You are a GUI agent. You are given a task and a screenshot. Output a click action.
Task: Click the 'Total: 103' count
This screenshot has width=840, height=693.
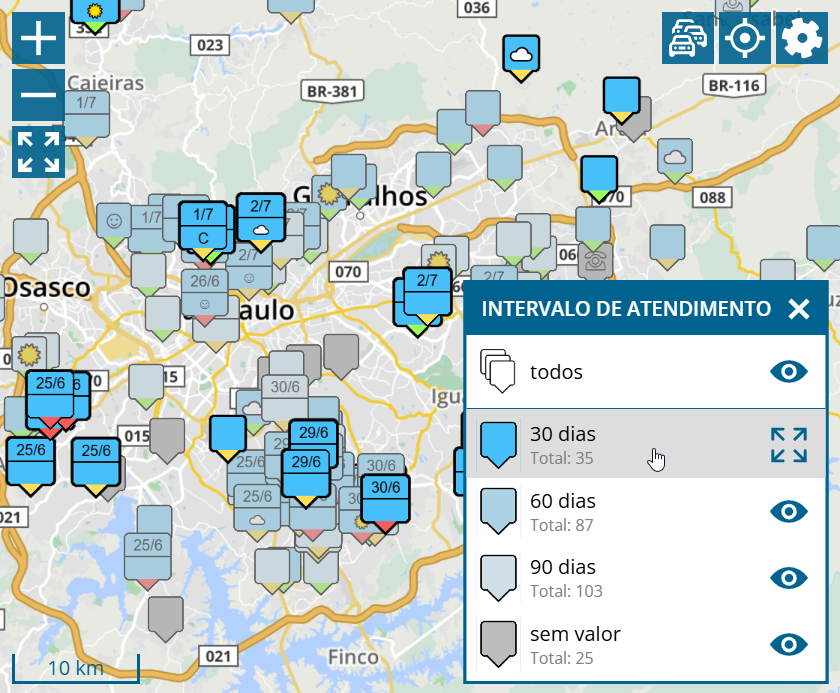(566, 591)
